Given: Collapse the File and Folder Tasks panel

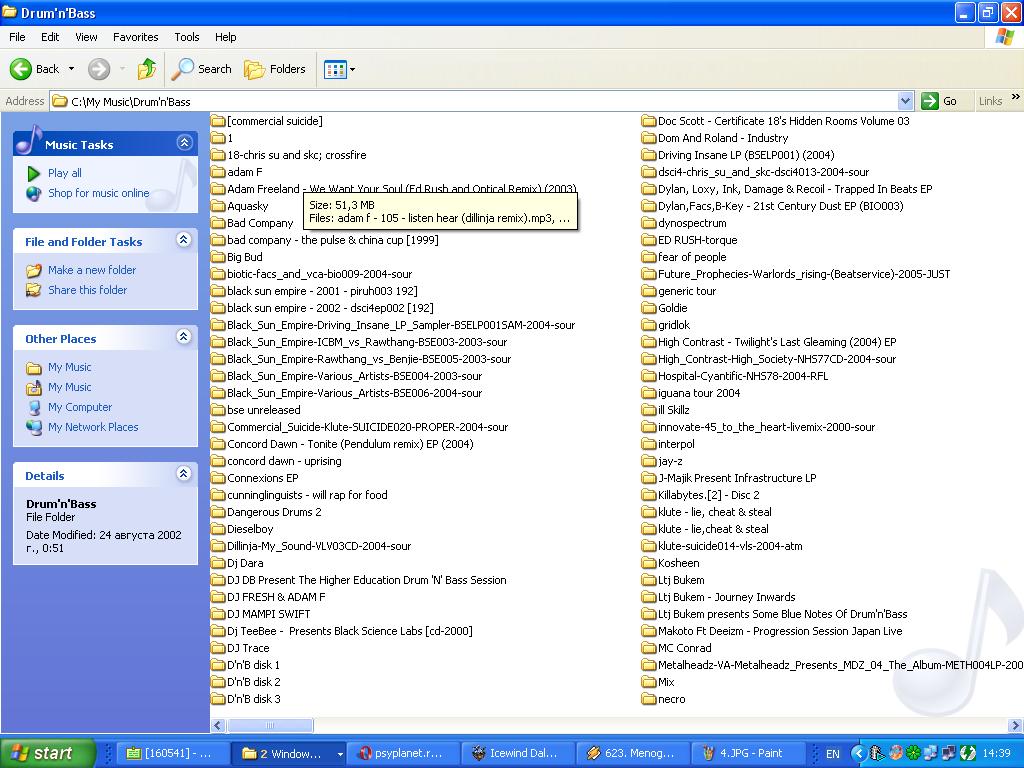Looking at the screenshot, I should point(184,240).
